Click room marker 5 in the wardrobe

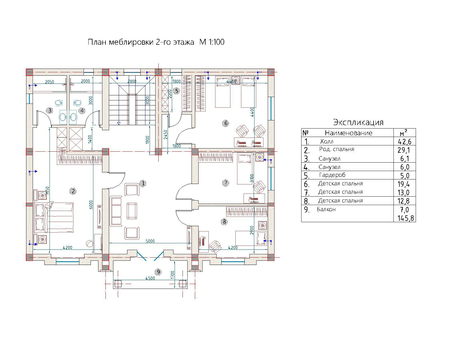pyautogui.click(x=176, y=91)
